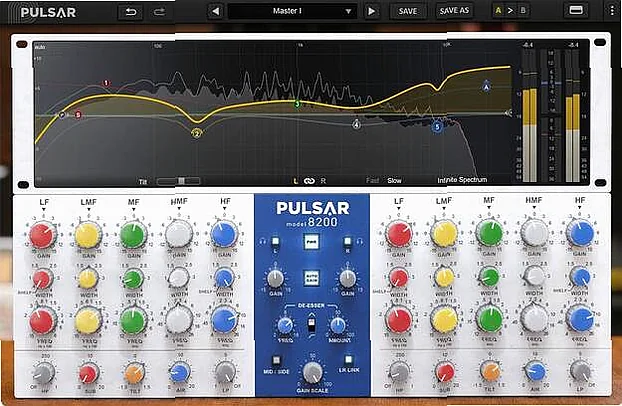The image size is (622, 406).
Task: Select the R channel display below graph
Action: 323,181
